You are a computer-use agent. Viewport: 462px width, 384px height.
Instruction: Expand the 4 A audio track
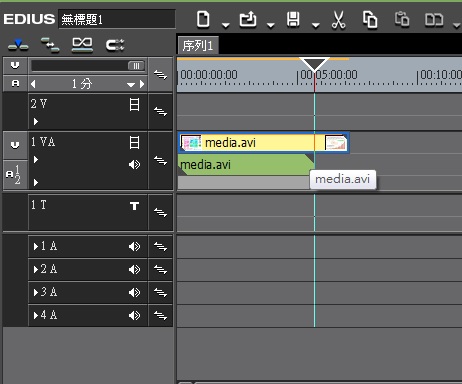[x=36, y=315]
